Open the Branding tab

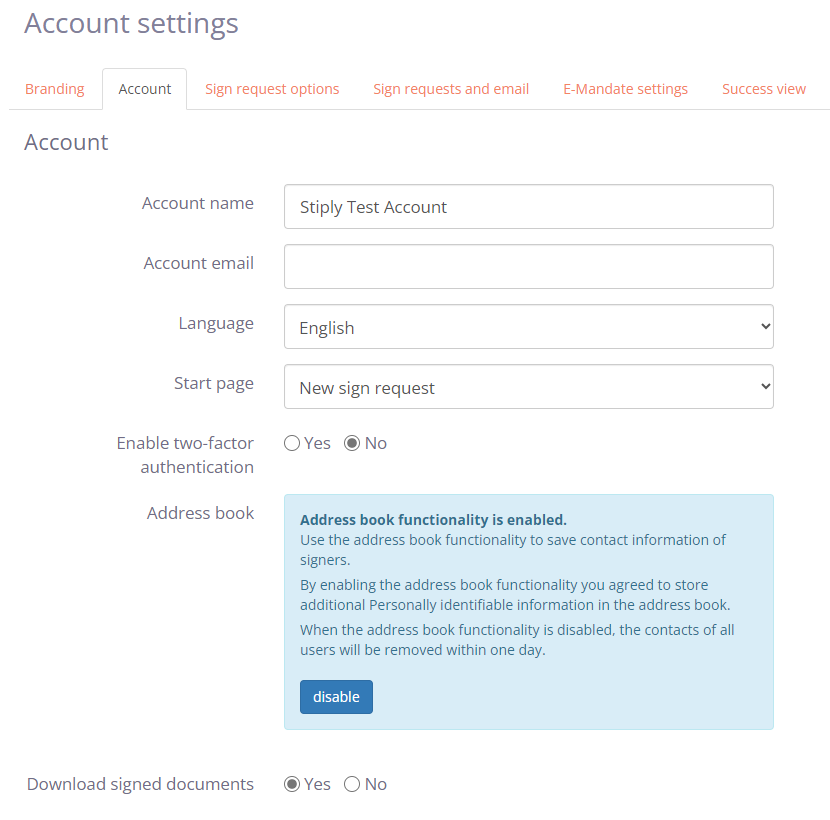[54, 89]
